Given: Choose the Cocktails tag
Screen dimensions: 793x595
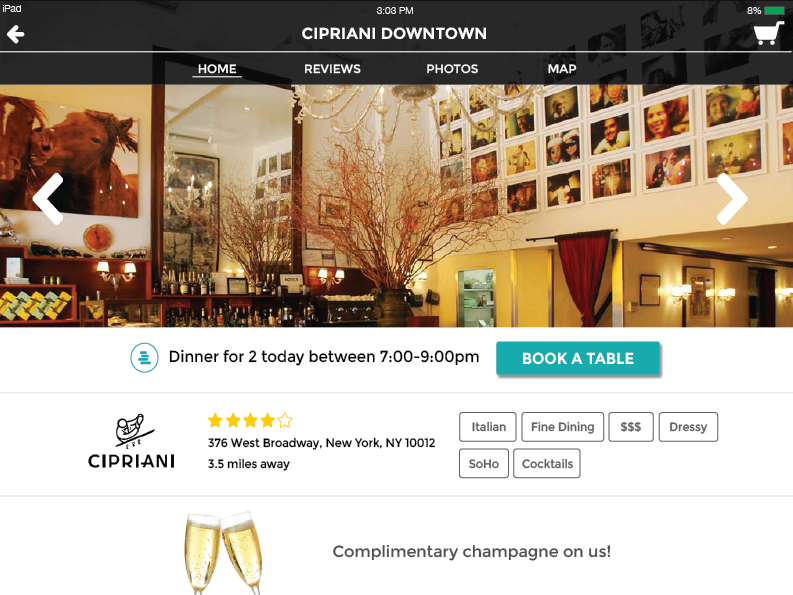Looking at the screenshot, I should pyautogui.click(x=547, y=463).
